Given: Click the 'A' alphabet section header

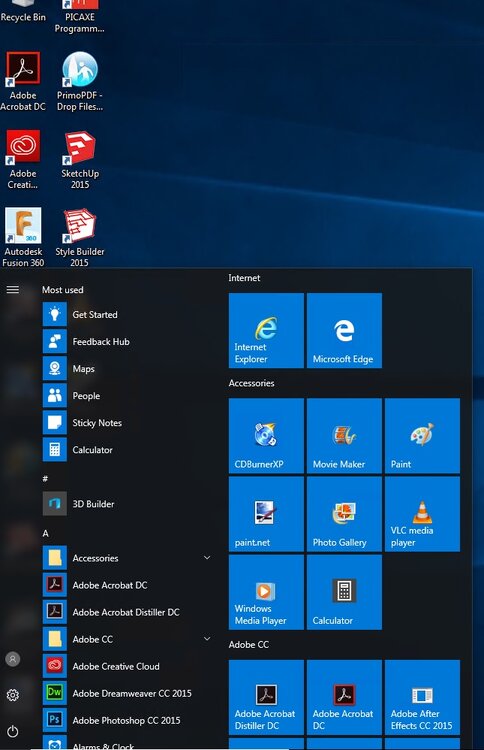Looking at the screenshot, I should pyautogui.click(x=45, y=533).
